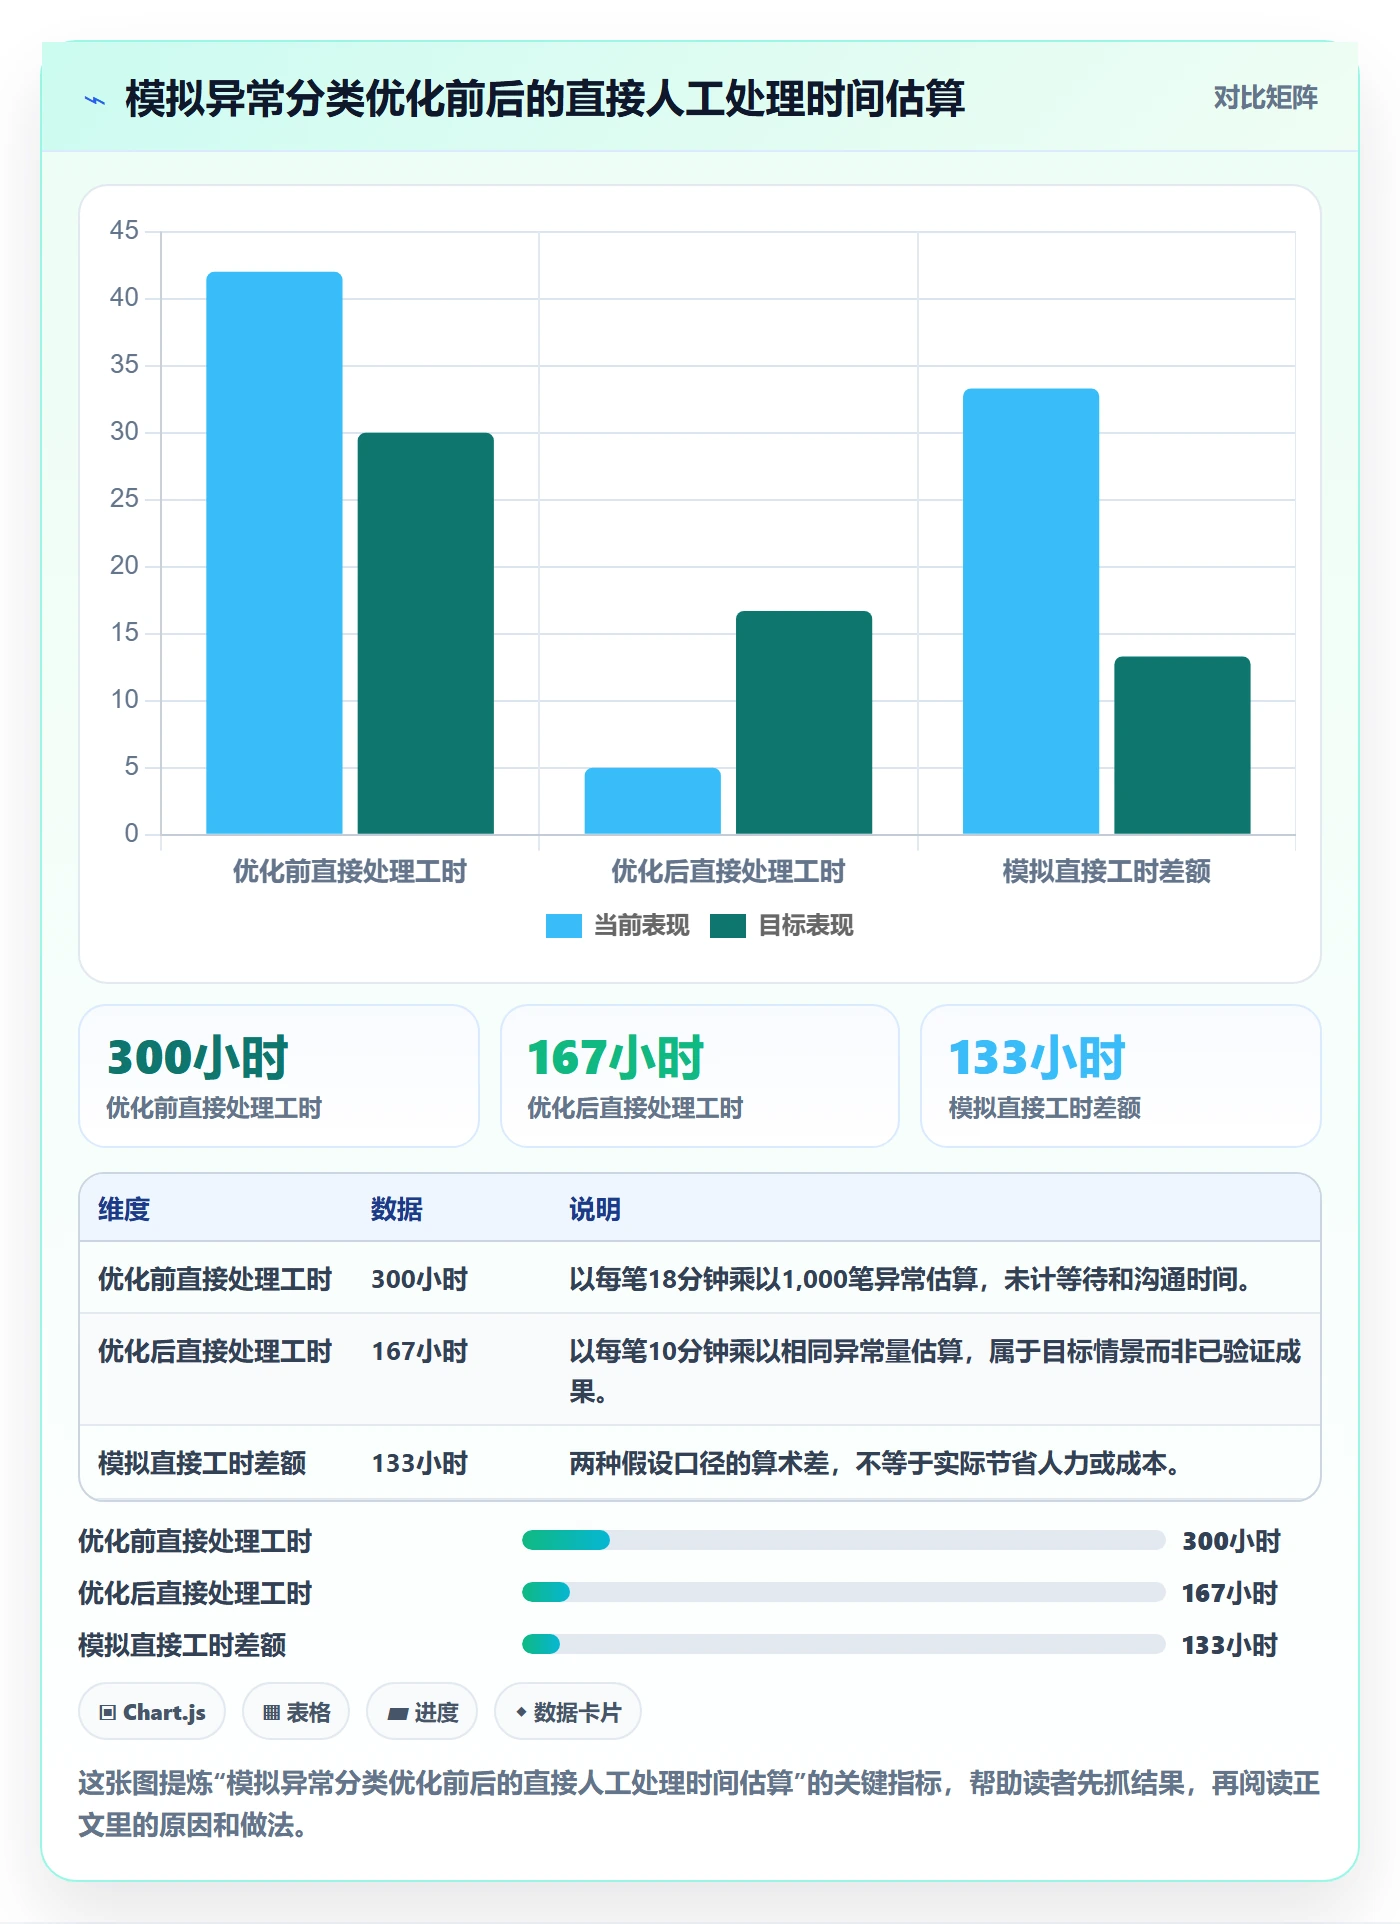Click the short blue bar for 优化后直接处理工时
1400x1924 pixels.
click(x=652, y=801)
